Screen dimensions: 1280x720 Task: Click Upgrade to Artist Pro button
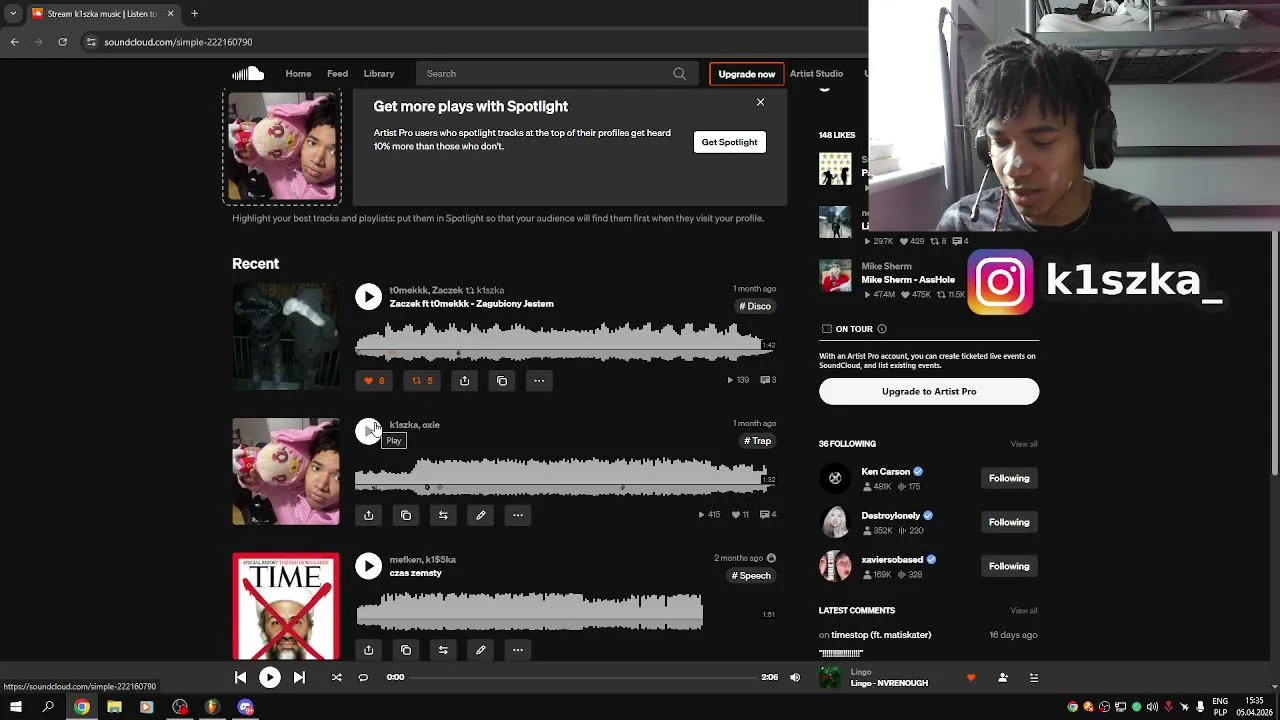(929, 391)
